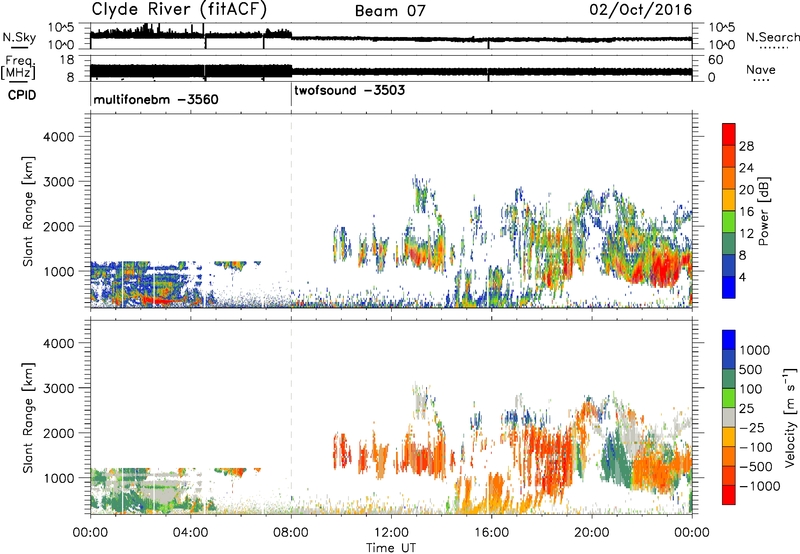
Task: Click the '20:00' time tick label
Action: point(592,533)
